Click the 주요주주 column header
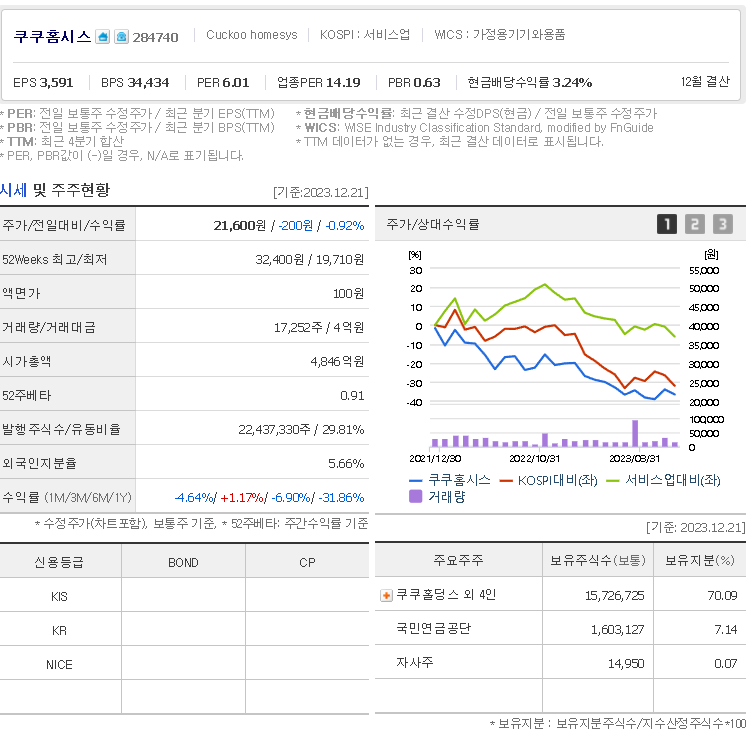 458,560
